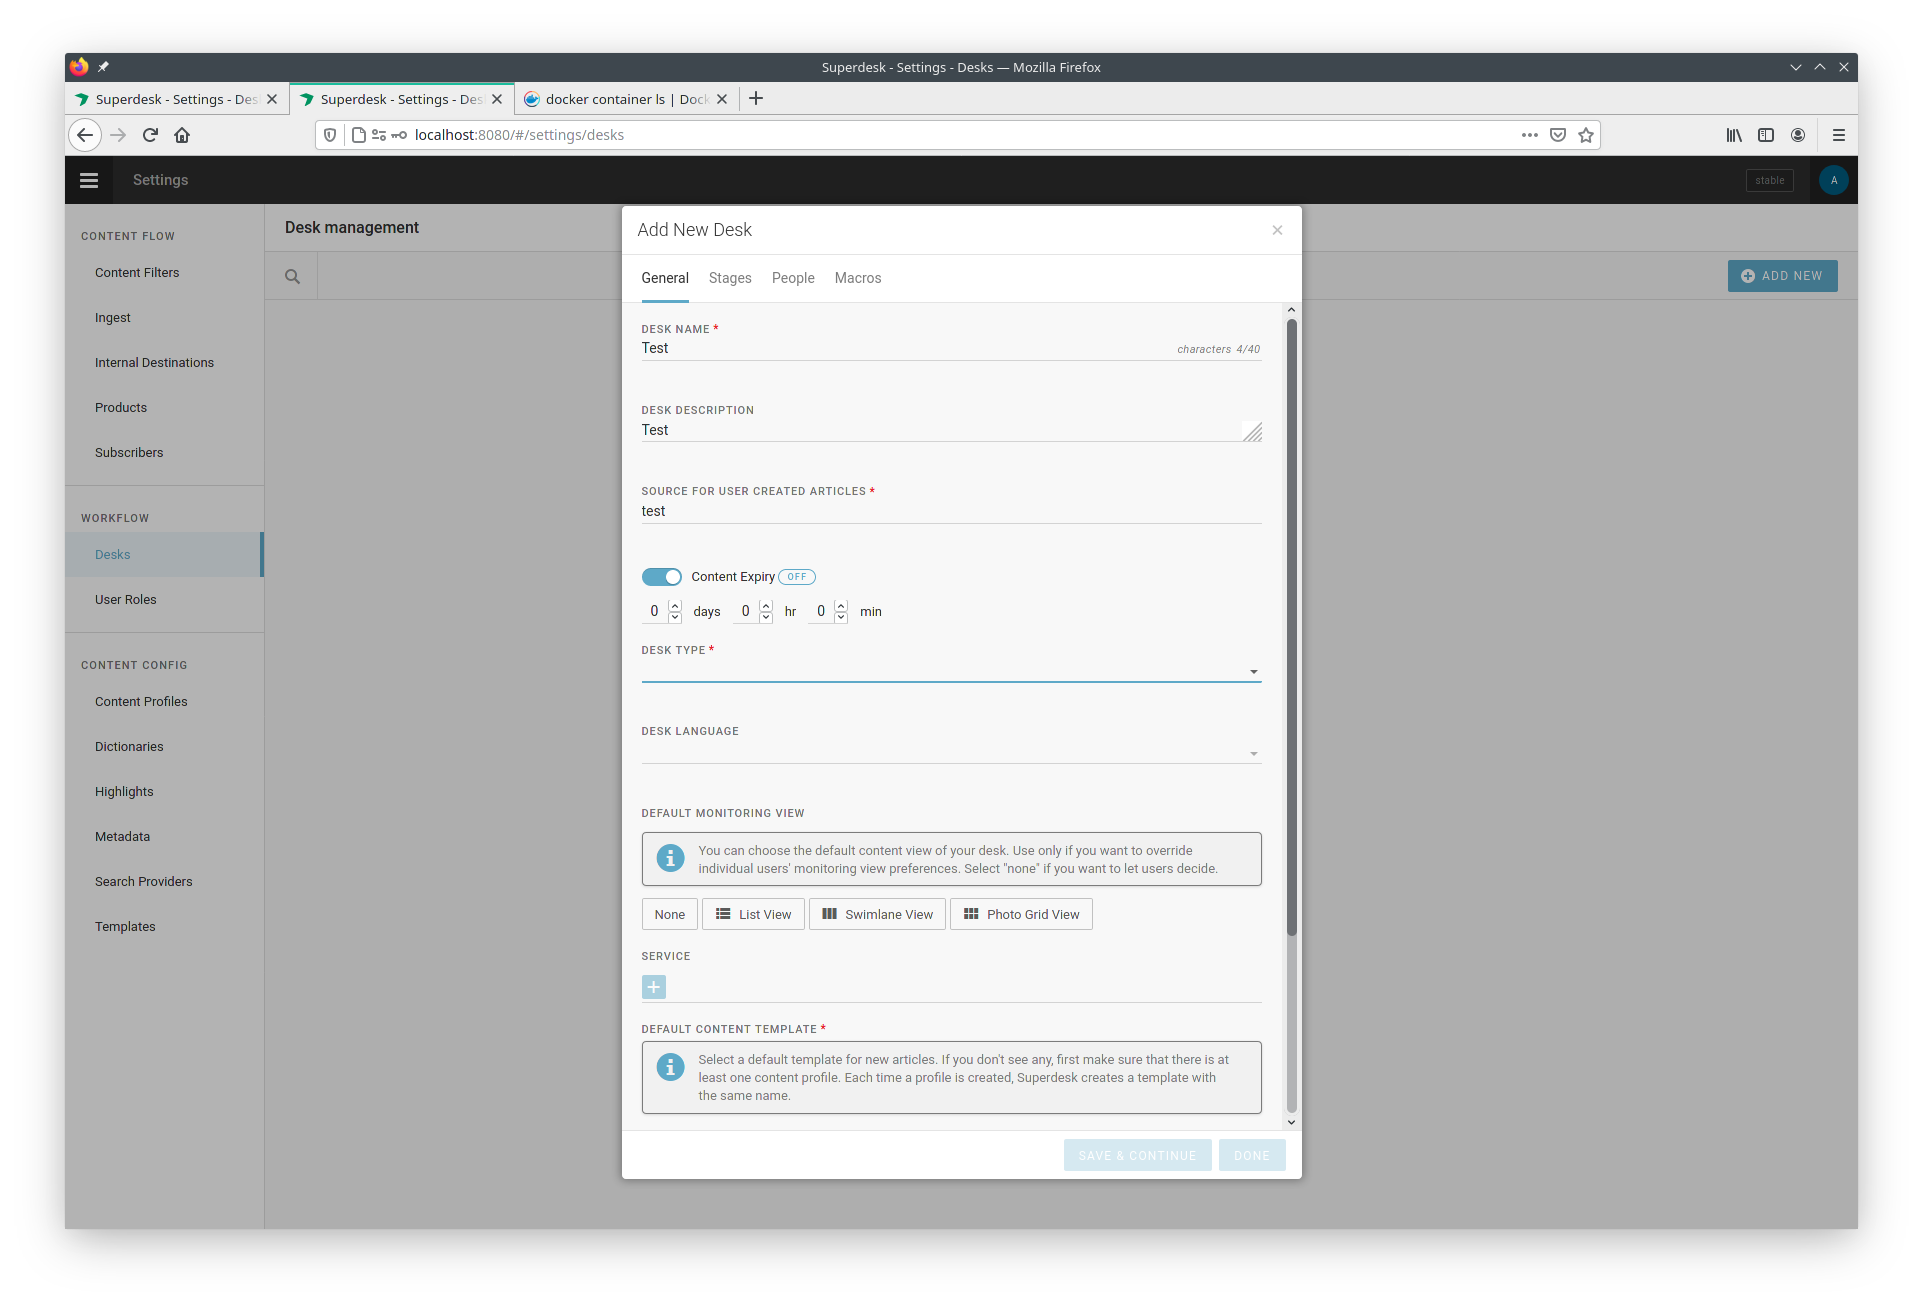
Task: Increment the days value stepper
Action: point(675,606)
